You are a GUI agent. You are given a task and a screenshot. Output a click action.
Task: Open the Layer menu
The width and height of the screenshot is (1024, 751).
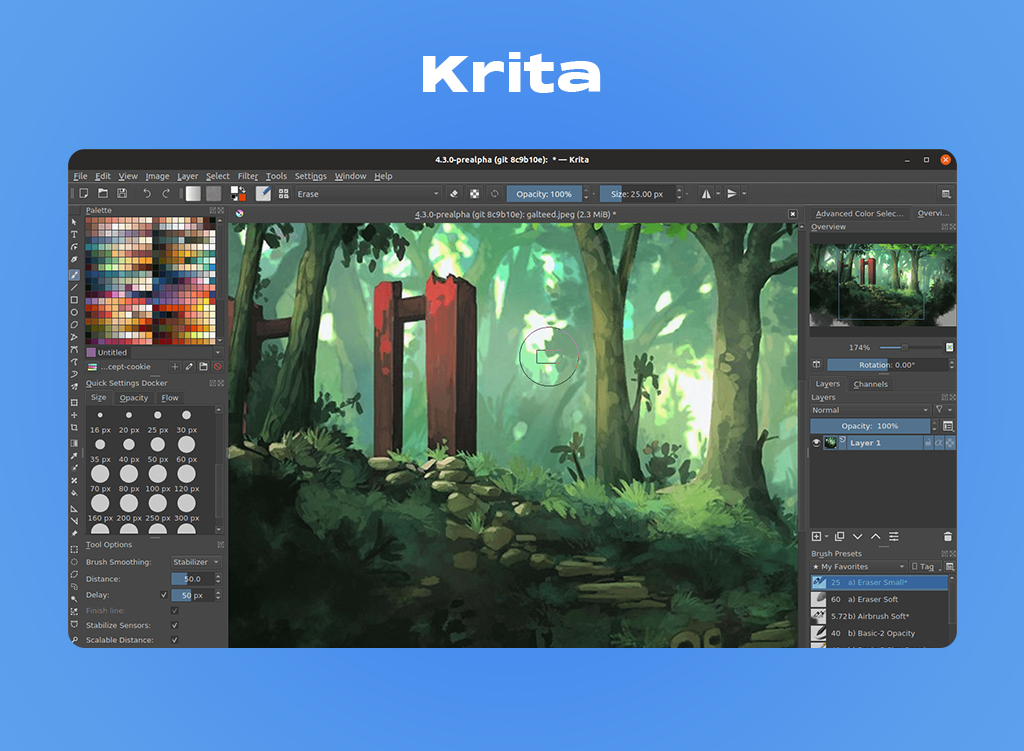[187, 176]
